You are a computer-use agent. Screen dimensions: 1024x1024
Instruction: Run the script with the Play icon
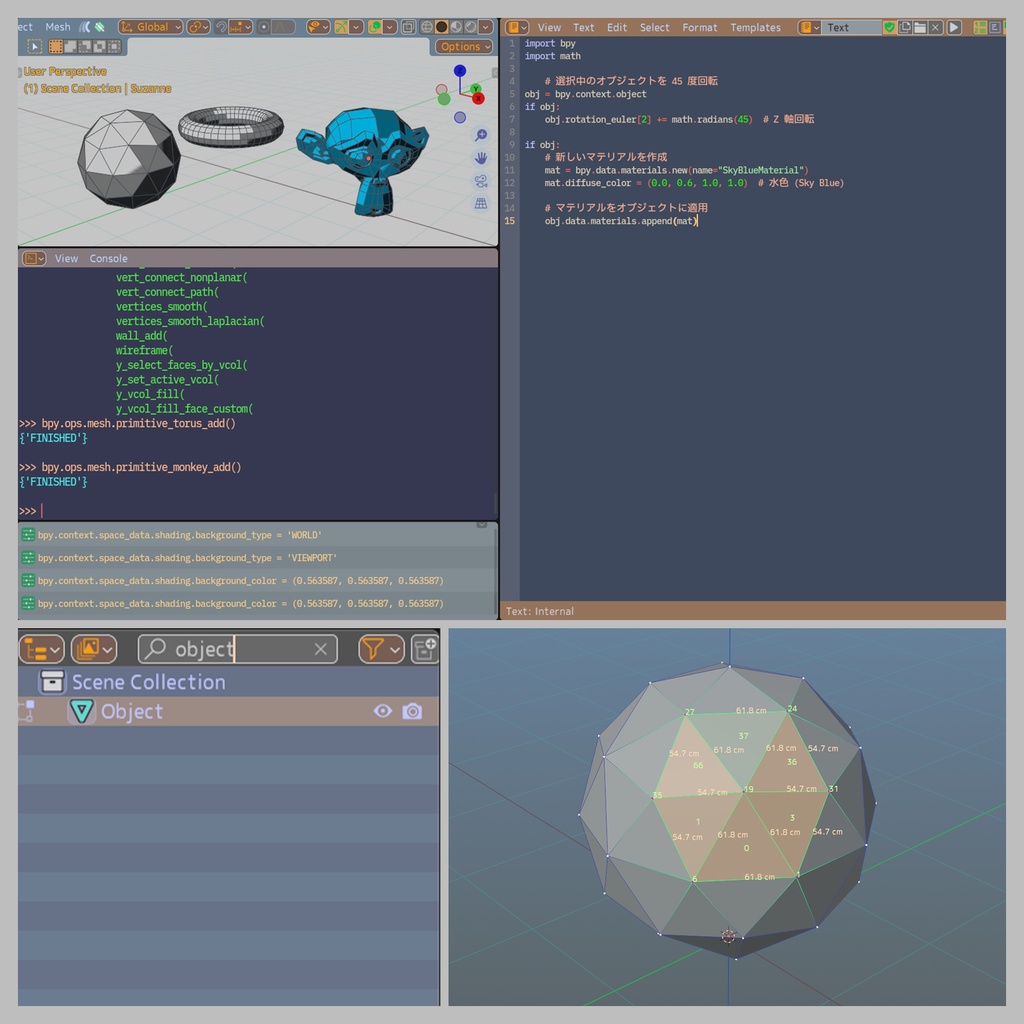tap(953, 27)
